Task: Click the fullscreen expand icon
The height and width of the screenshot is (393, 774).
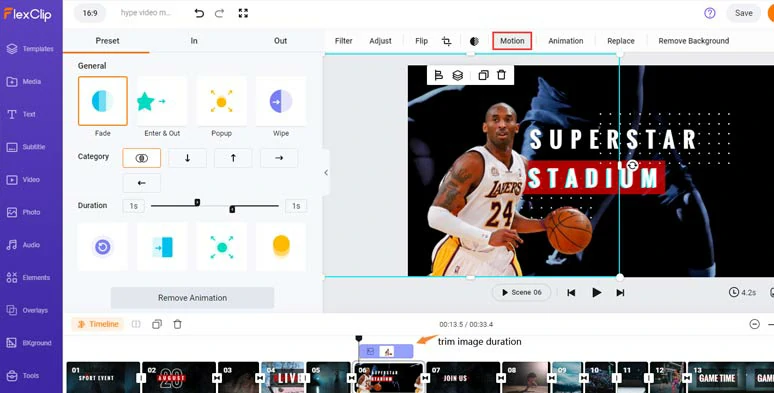Action: (x=243, y=13)
